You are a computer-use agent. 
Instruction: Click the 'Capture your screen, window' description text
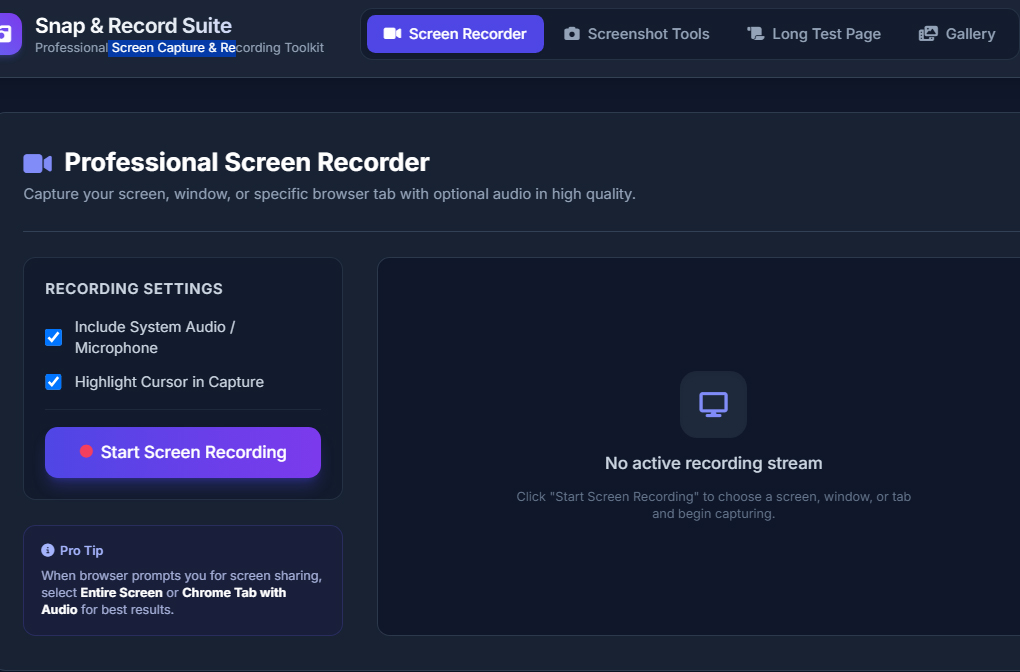(x=329, y=194)
